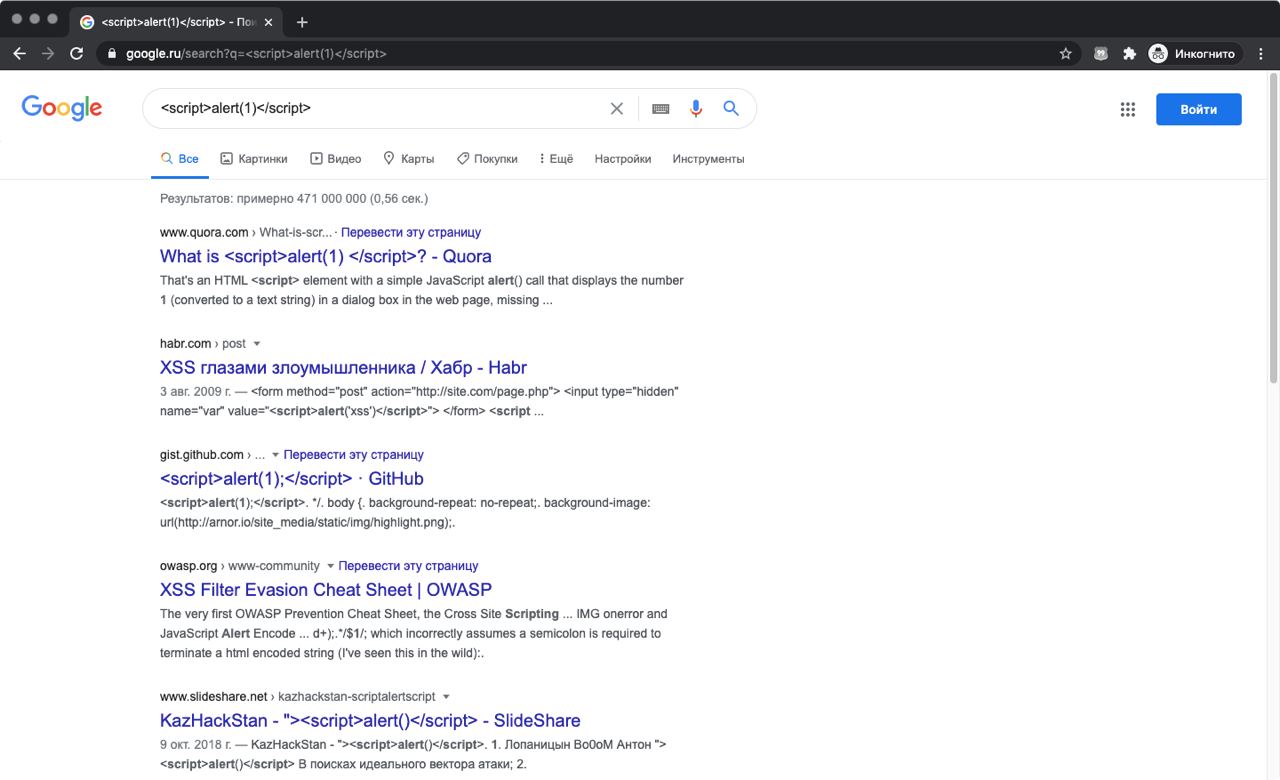Go to the Google logo homepage
The image size is (1280, 780).
click(x=62, y=108)
